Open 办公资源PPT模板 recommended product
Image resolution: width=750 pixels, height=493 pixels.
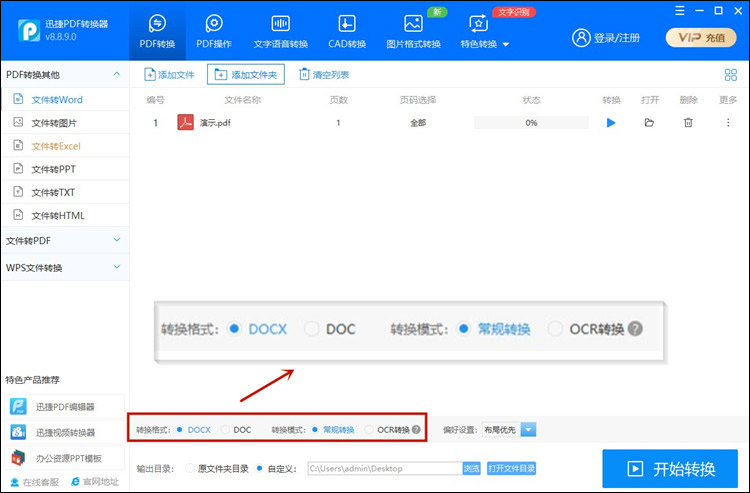(65, 458)
